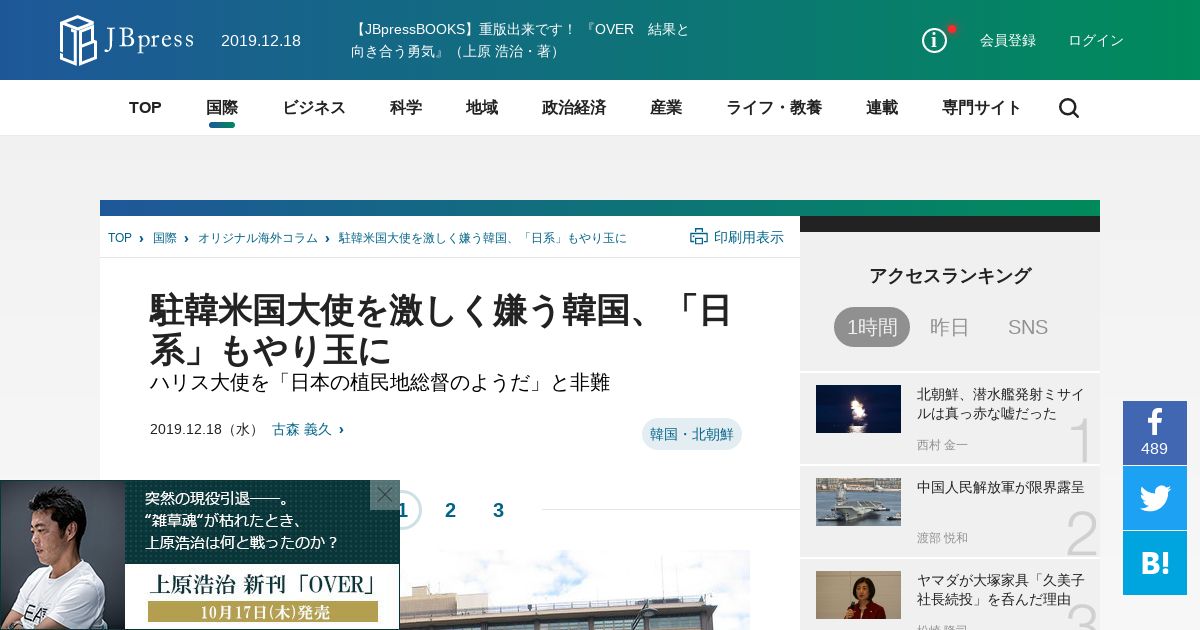Go to article page 3

(x=498, y=510)
